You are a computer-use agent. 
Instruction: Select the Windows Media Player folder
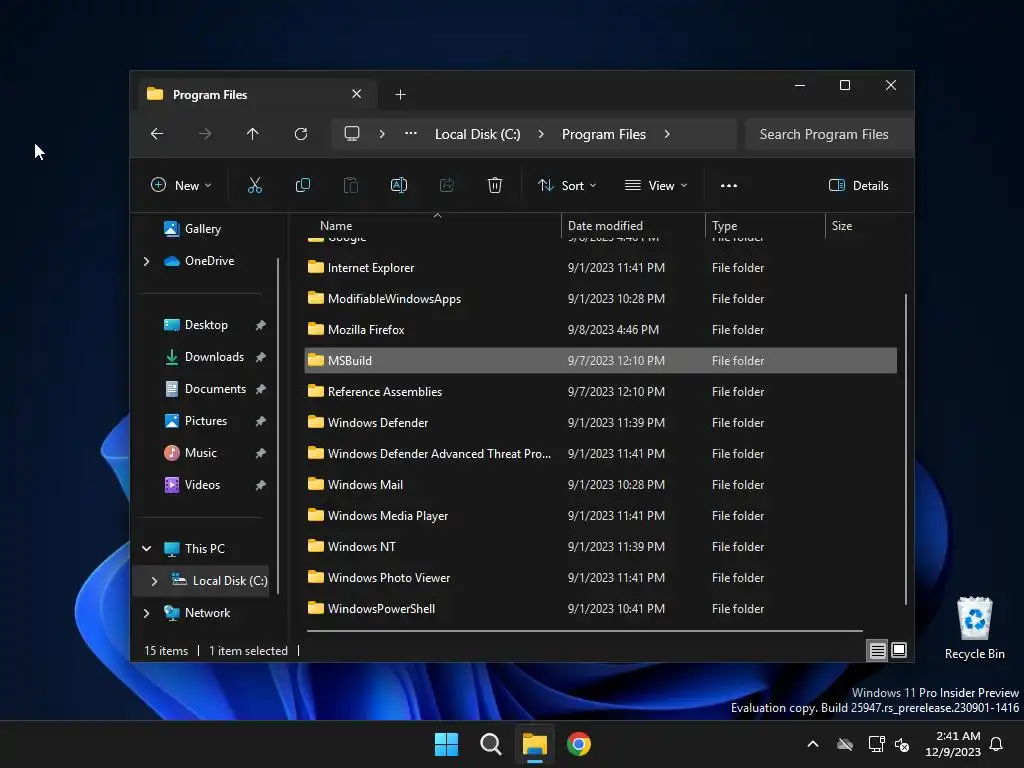pyautogui.click(x=600, y=516)
